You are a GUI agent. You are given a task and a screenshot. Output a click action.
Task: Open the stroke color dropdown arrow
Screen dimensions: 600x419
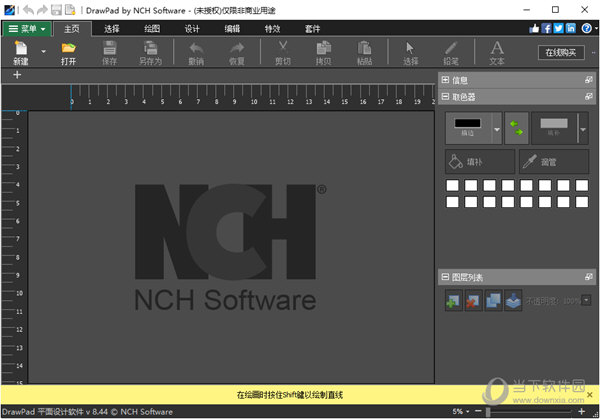coord(497,129)
